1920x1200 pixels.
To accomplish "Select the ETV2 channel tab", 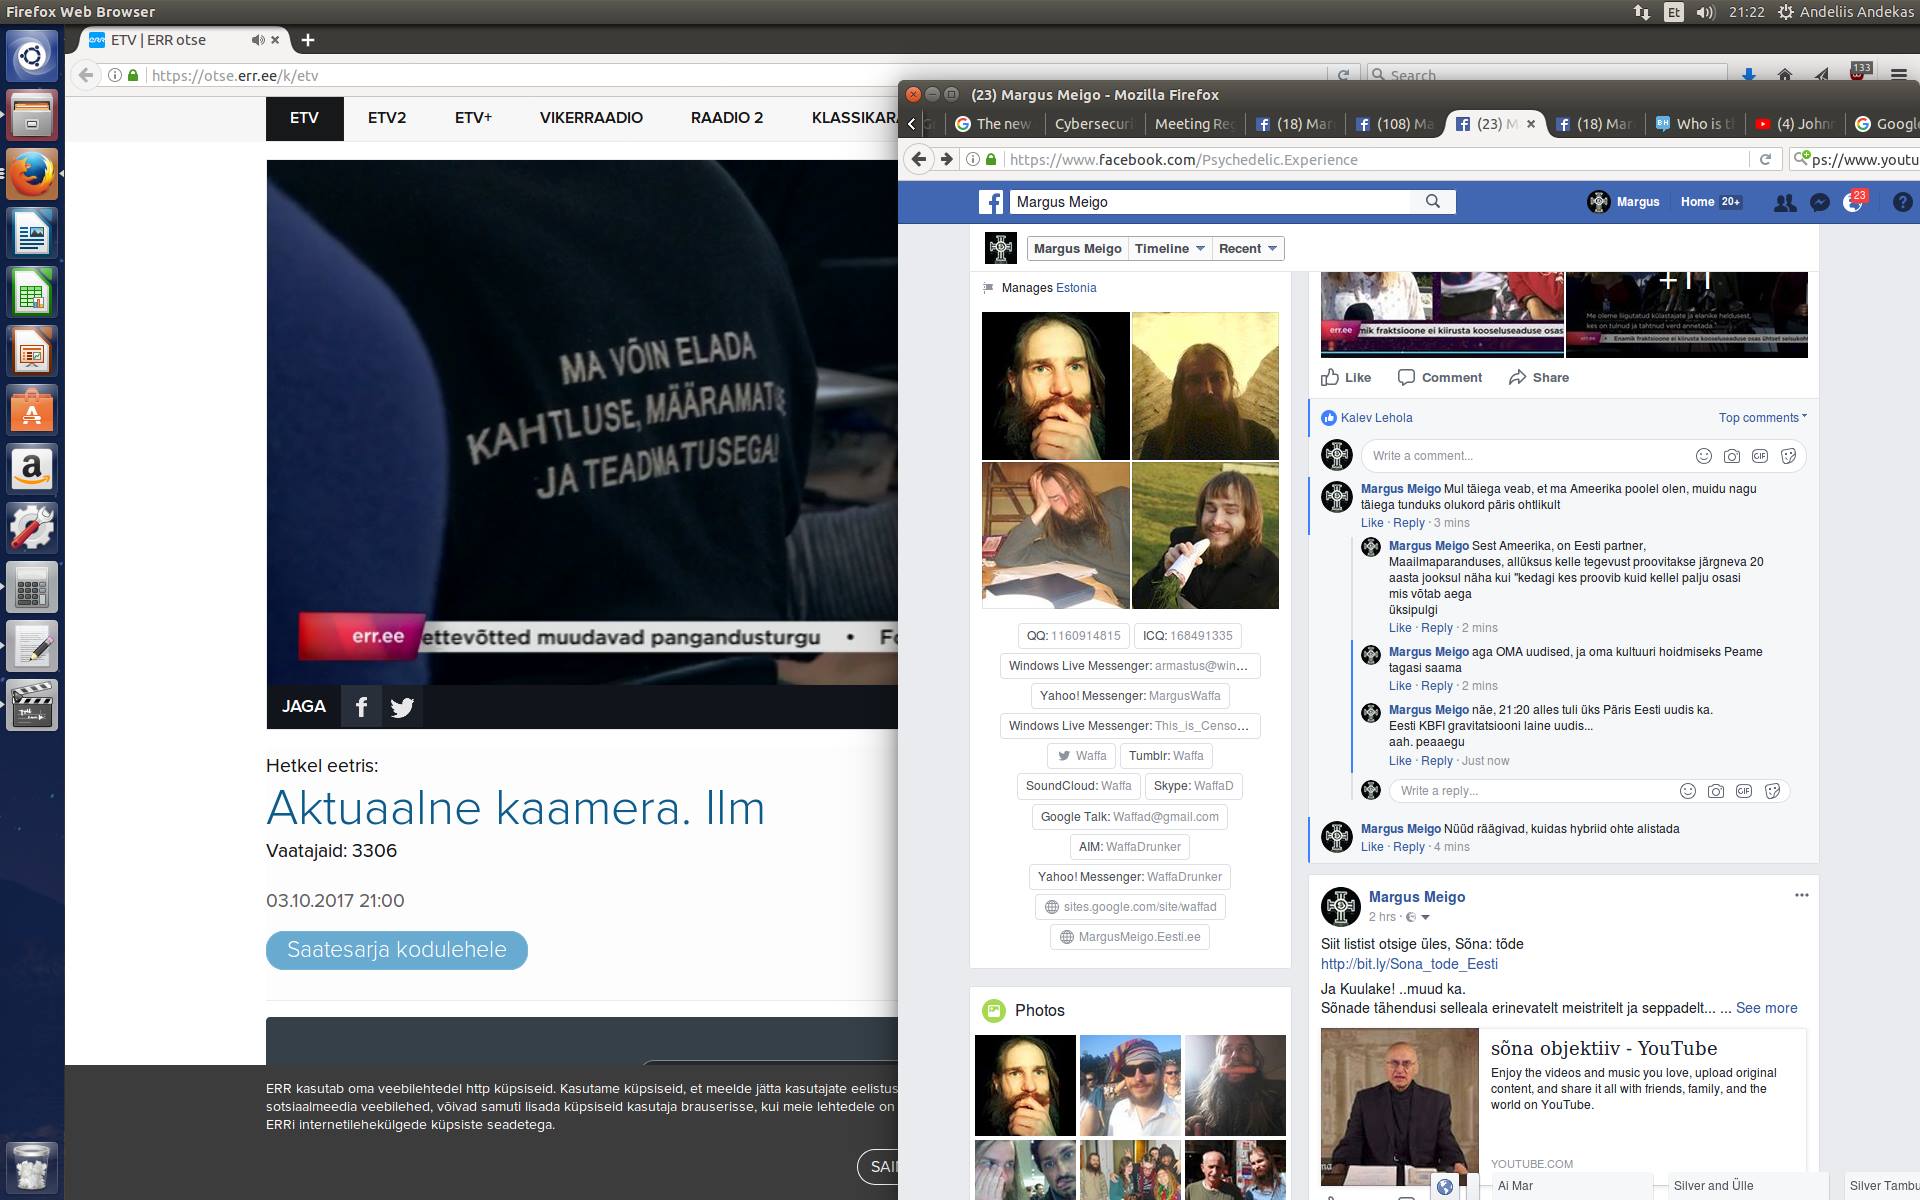I will tap(387, 118).
